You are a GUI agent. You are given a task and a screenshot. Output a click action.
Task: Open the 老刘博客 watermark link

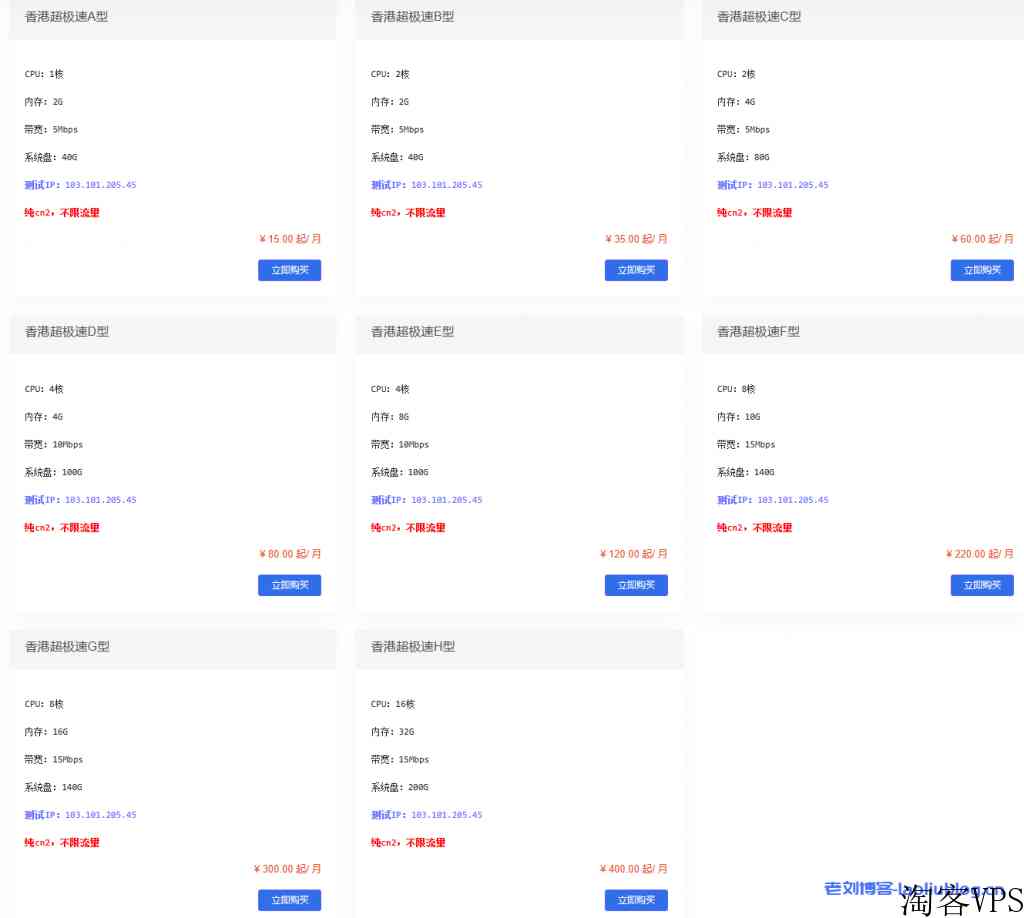pos(910,888)
